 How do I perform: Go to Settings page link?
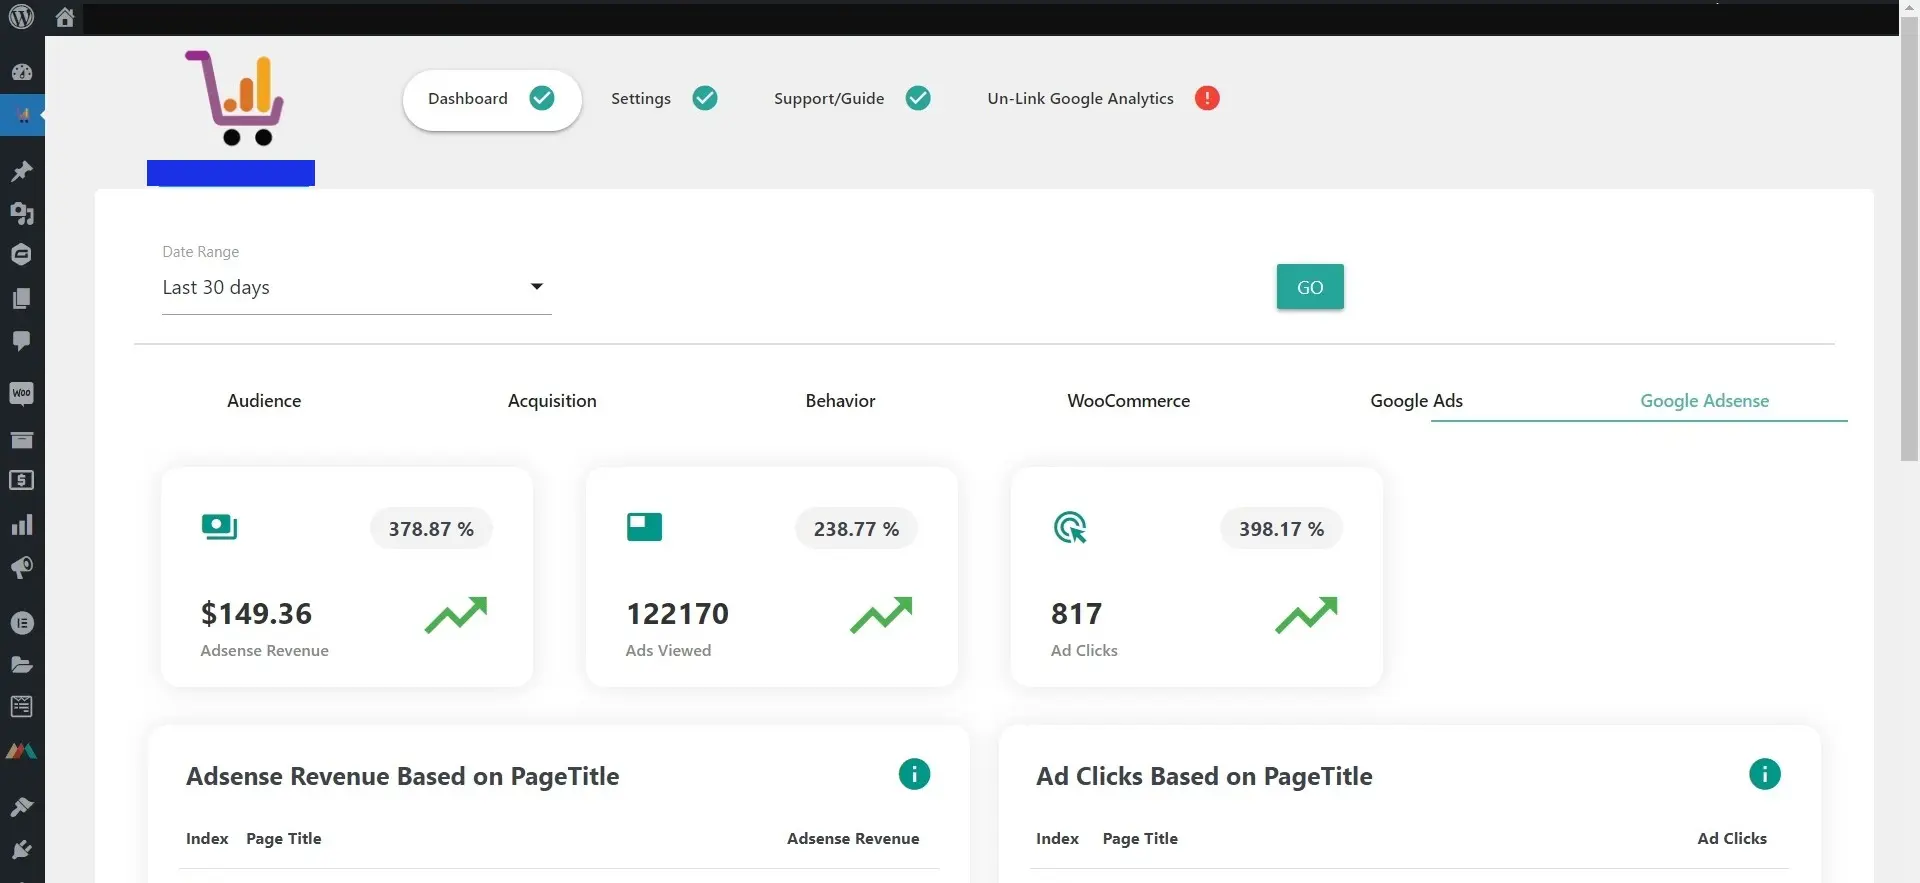tap(641, 99)
